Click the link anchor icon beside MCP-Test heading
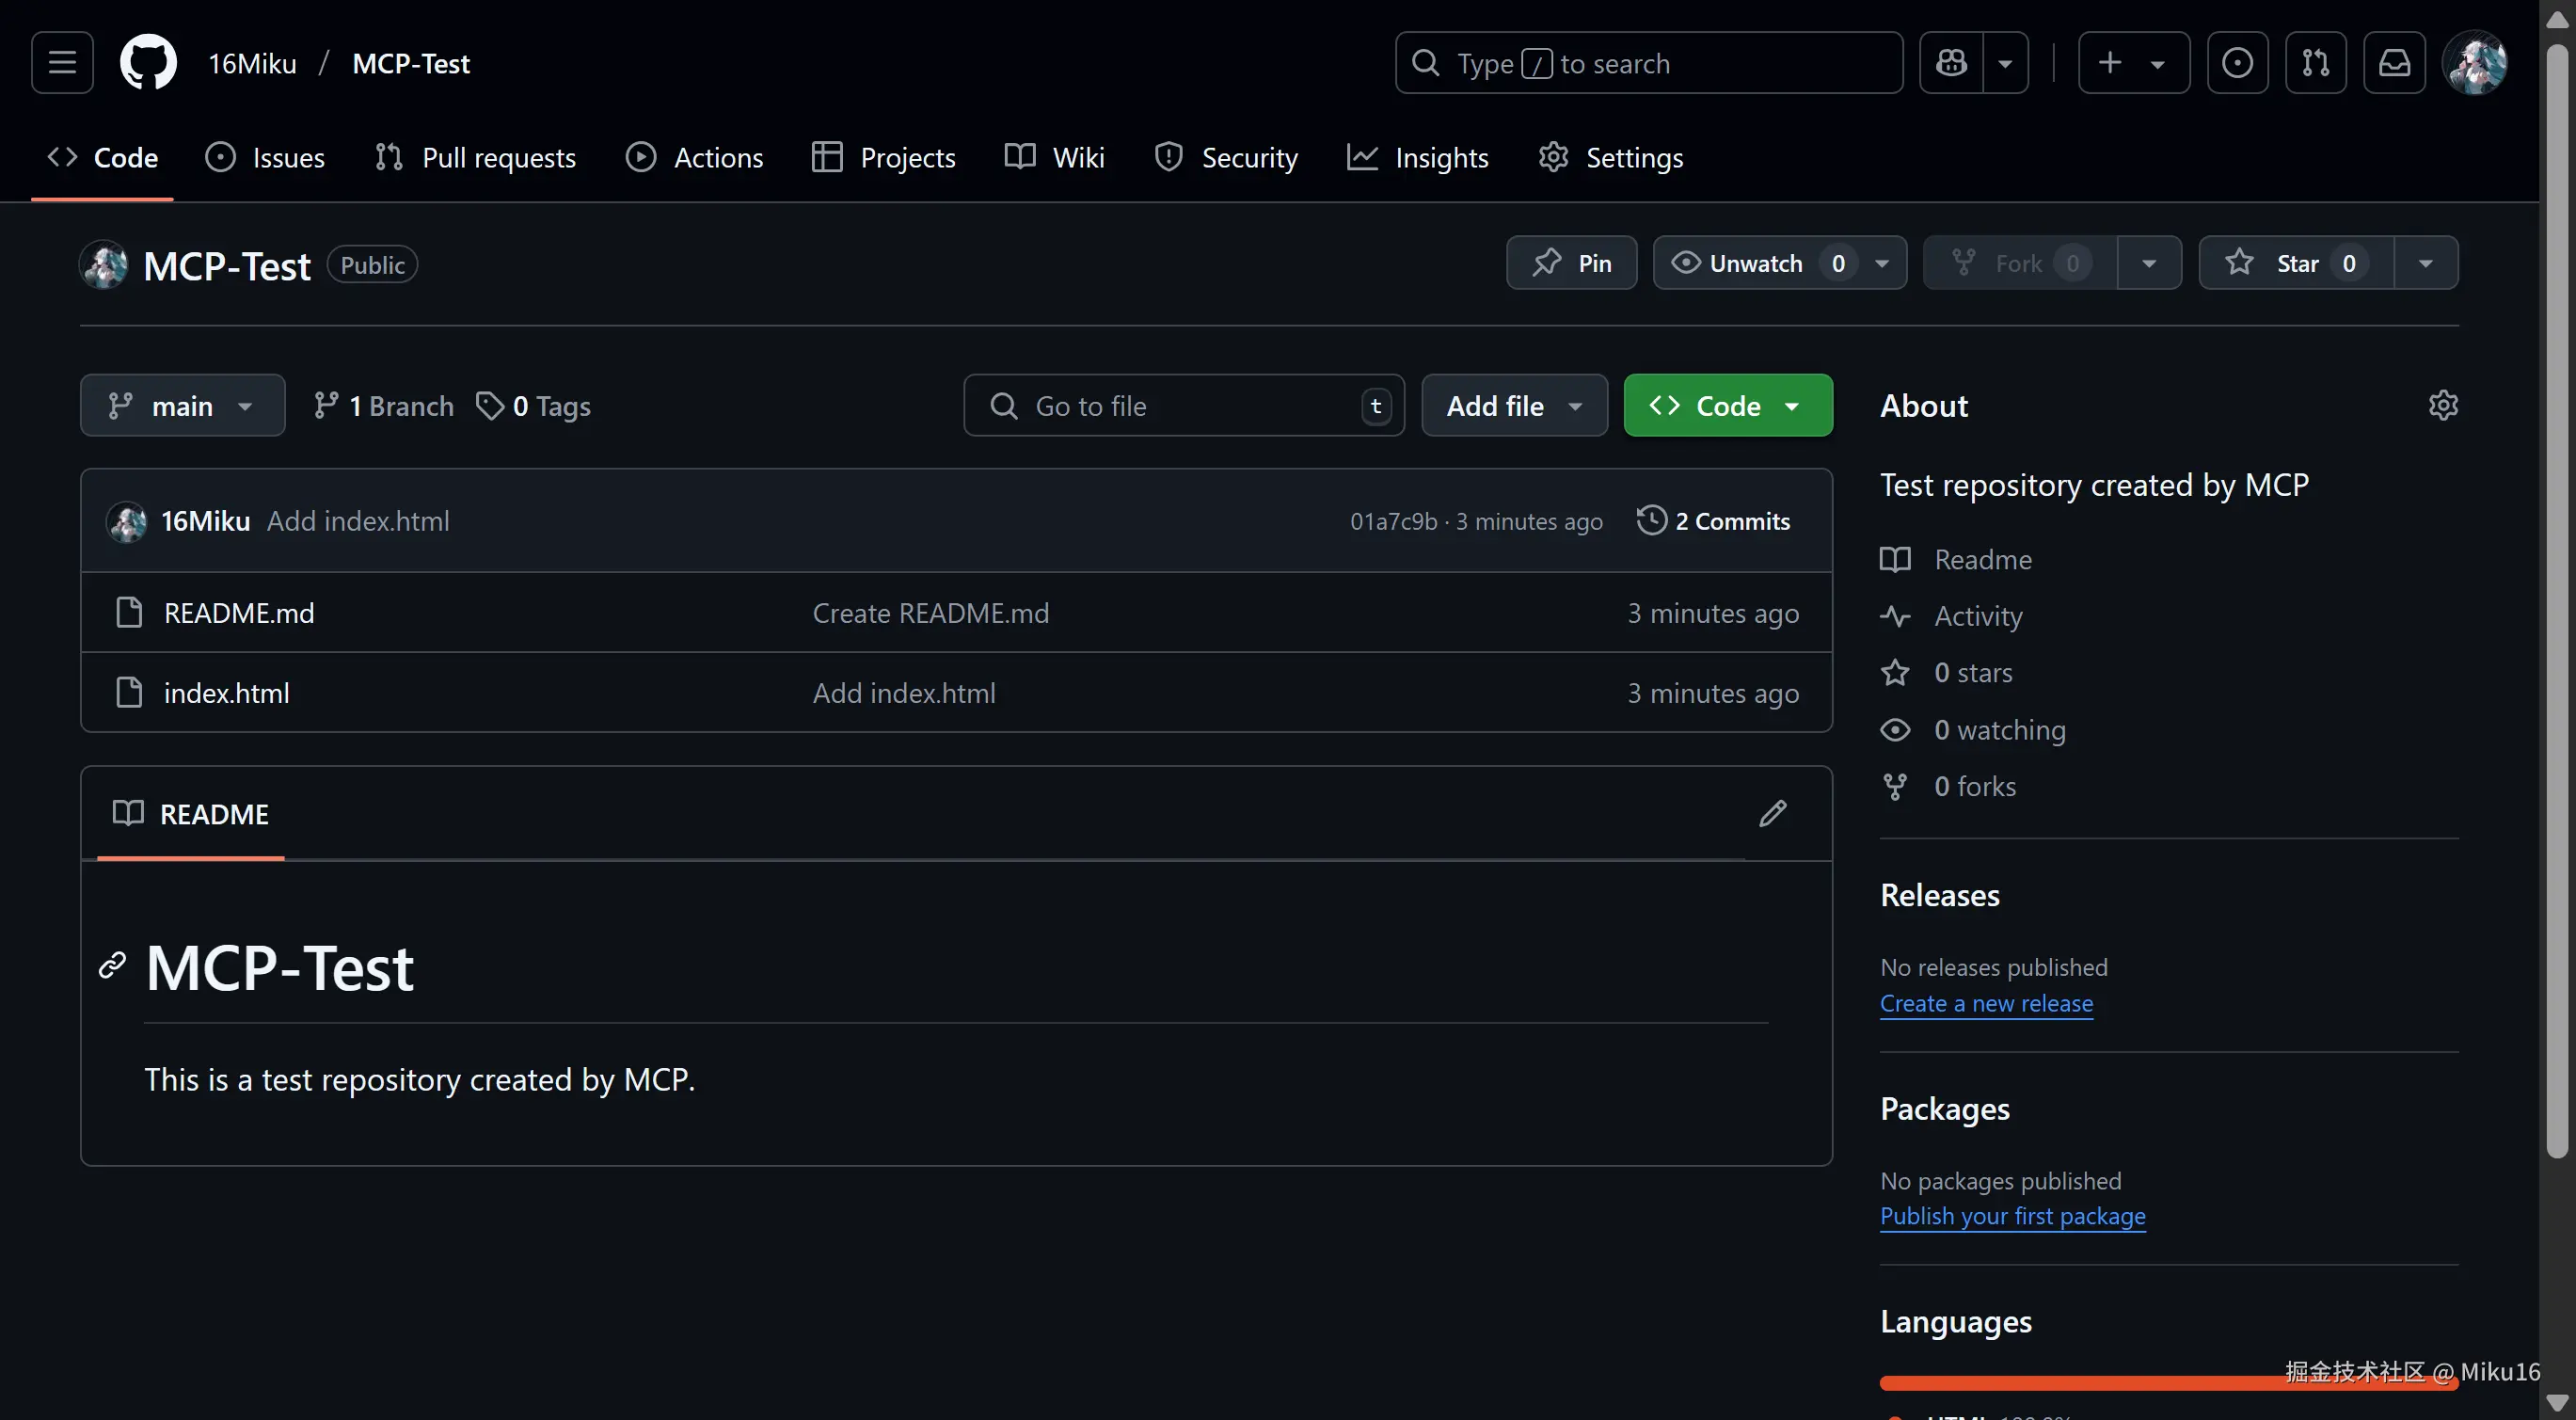2576x1420 pixels. click(x=112, y=965)
